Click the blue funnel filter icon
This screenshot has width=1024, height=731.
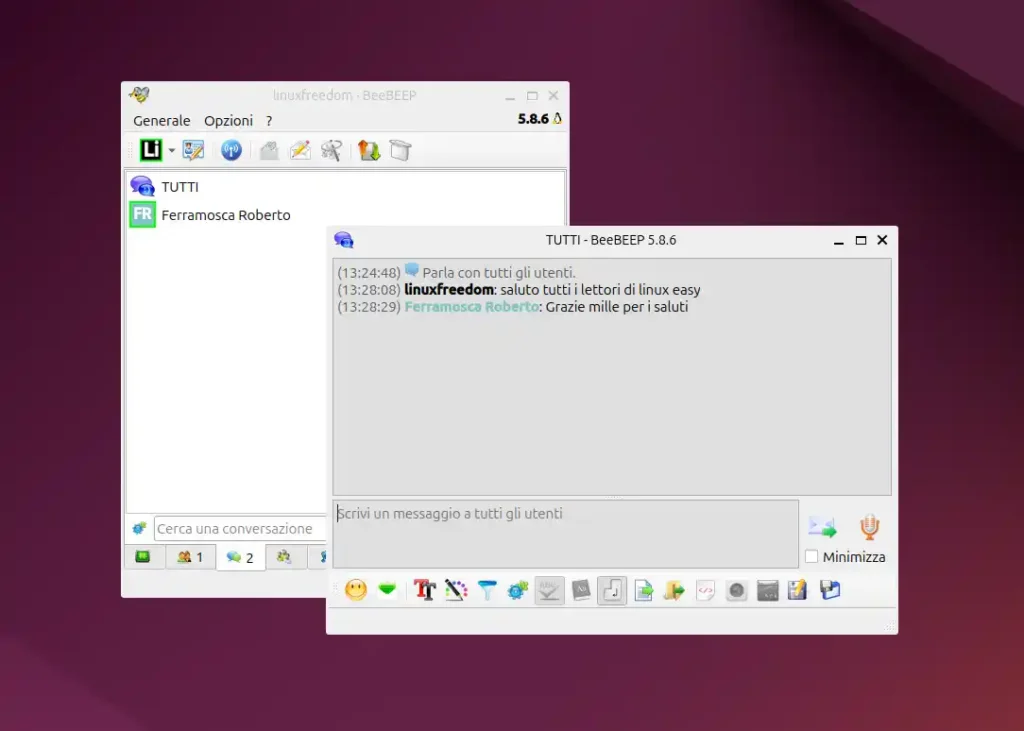(487, 591)
